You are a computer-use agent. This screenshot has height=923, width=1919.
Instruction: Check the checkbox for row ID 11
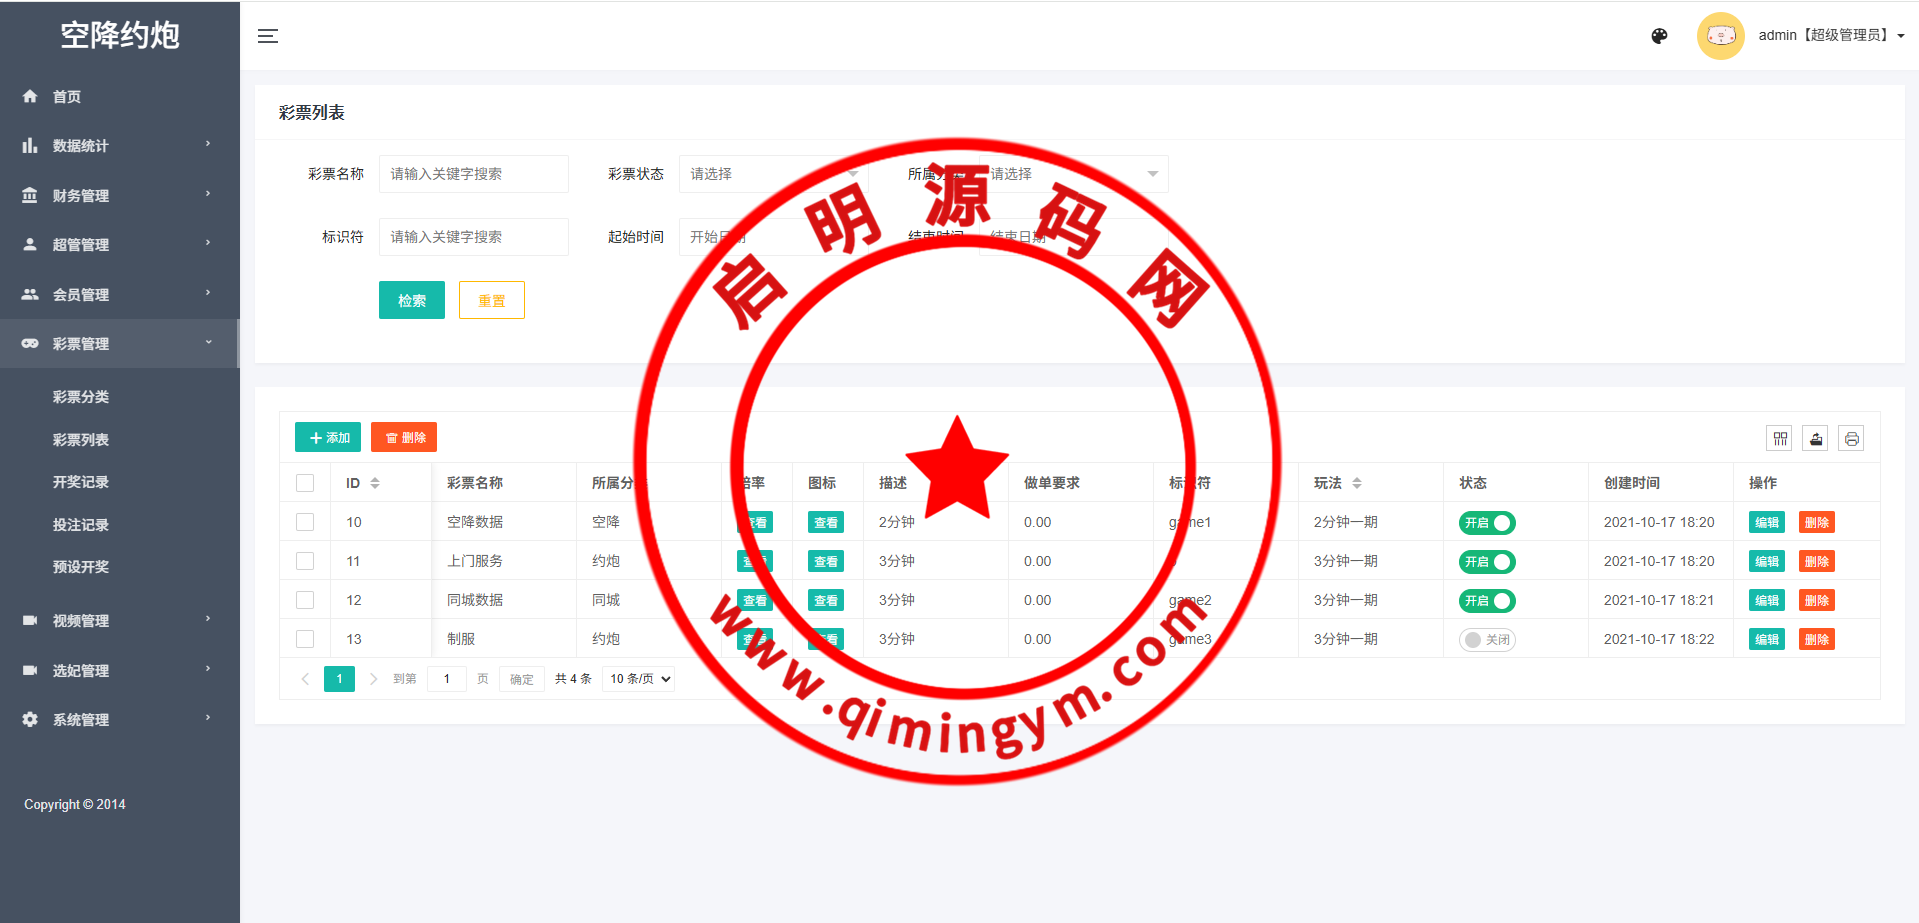point(305,562)
